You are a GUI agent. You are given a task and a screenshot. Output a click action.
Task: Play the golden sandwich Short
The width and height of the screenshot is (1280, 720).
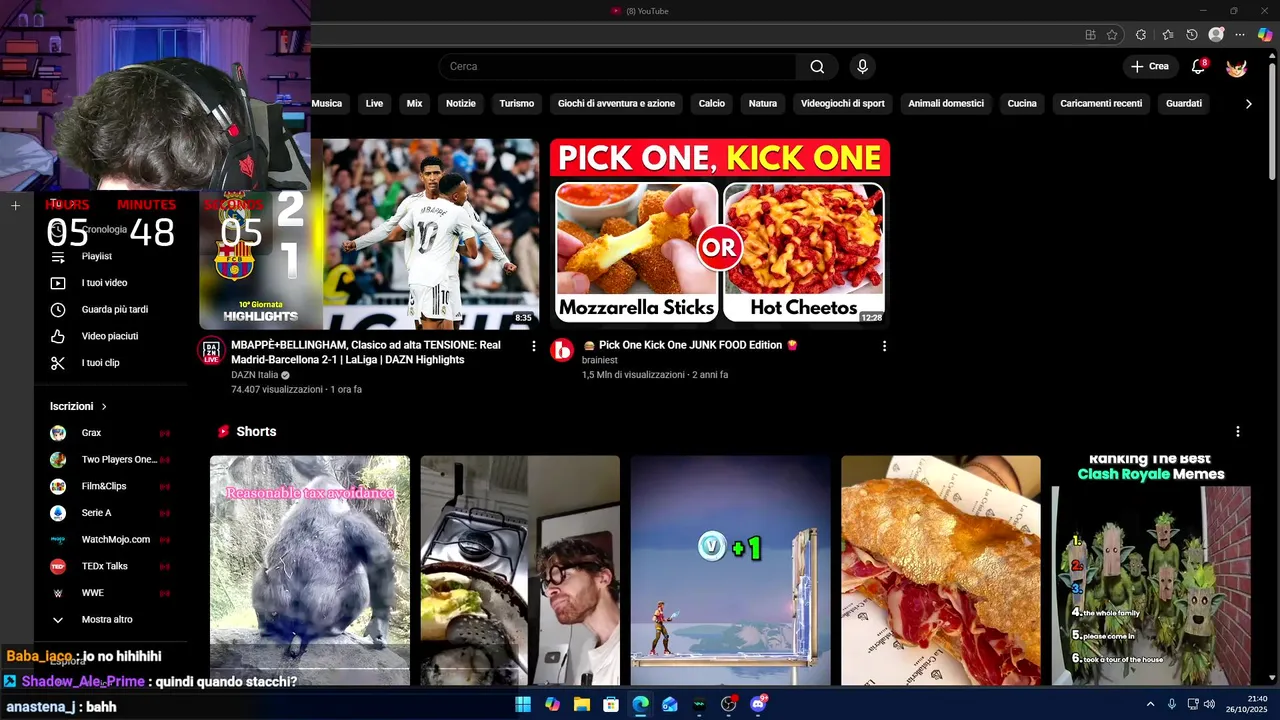[x=941, y=570]
